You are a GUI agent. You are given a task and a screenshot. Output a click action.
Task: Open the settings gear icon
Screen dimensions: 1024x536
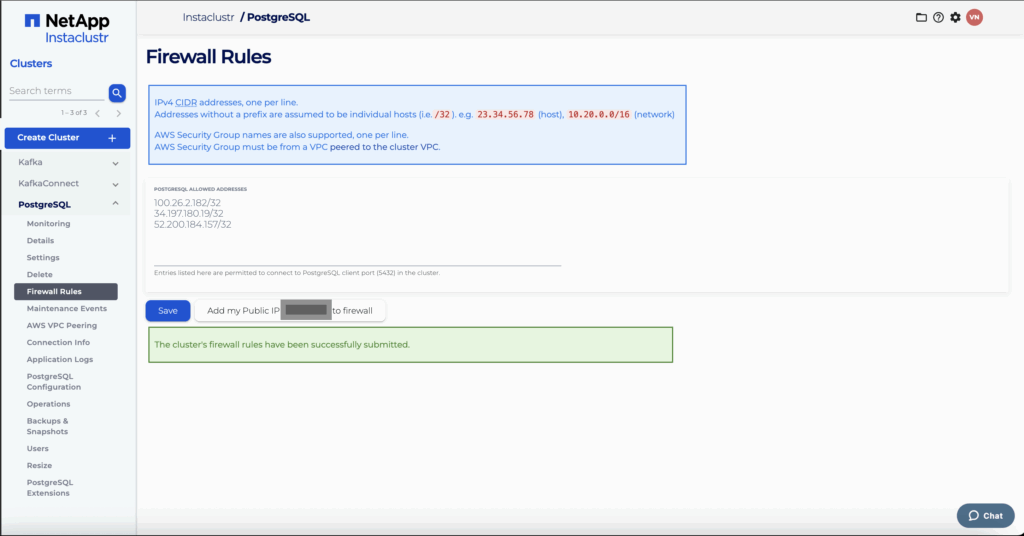point(955,17)
